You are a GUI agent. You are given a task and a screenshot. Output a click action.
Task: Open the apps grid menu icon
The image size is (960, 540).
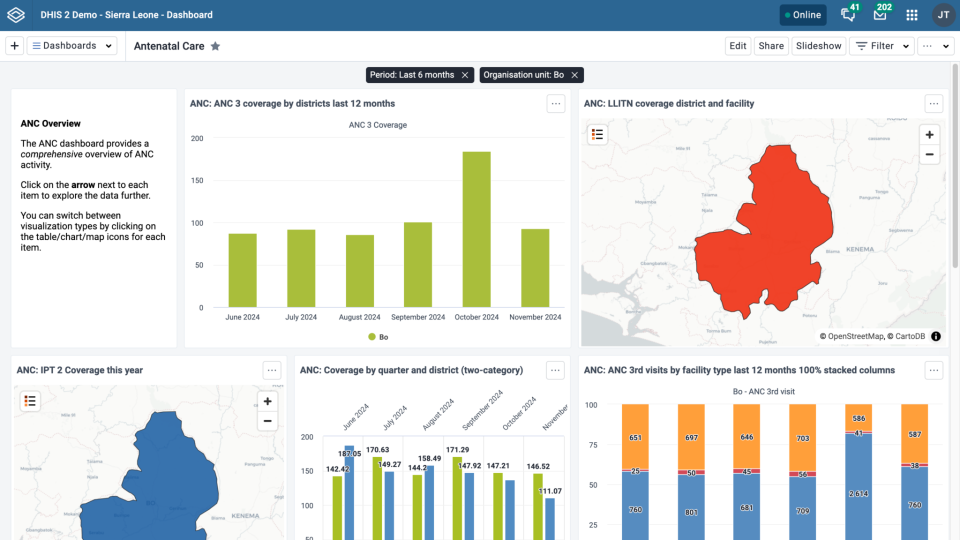[912, 15]
